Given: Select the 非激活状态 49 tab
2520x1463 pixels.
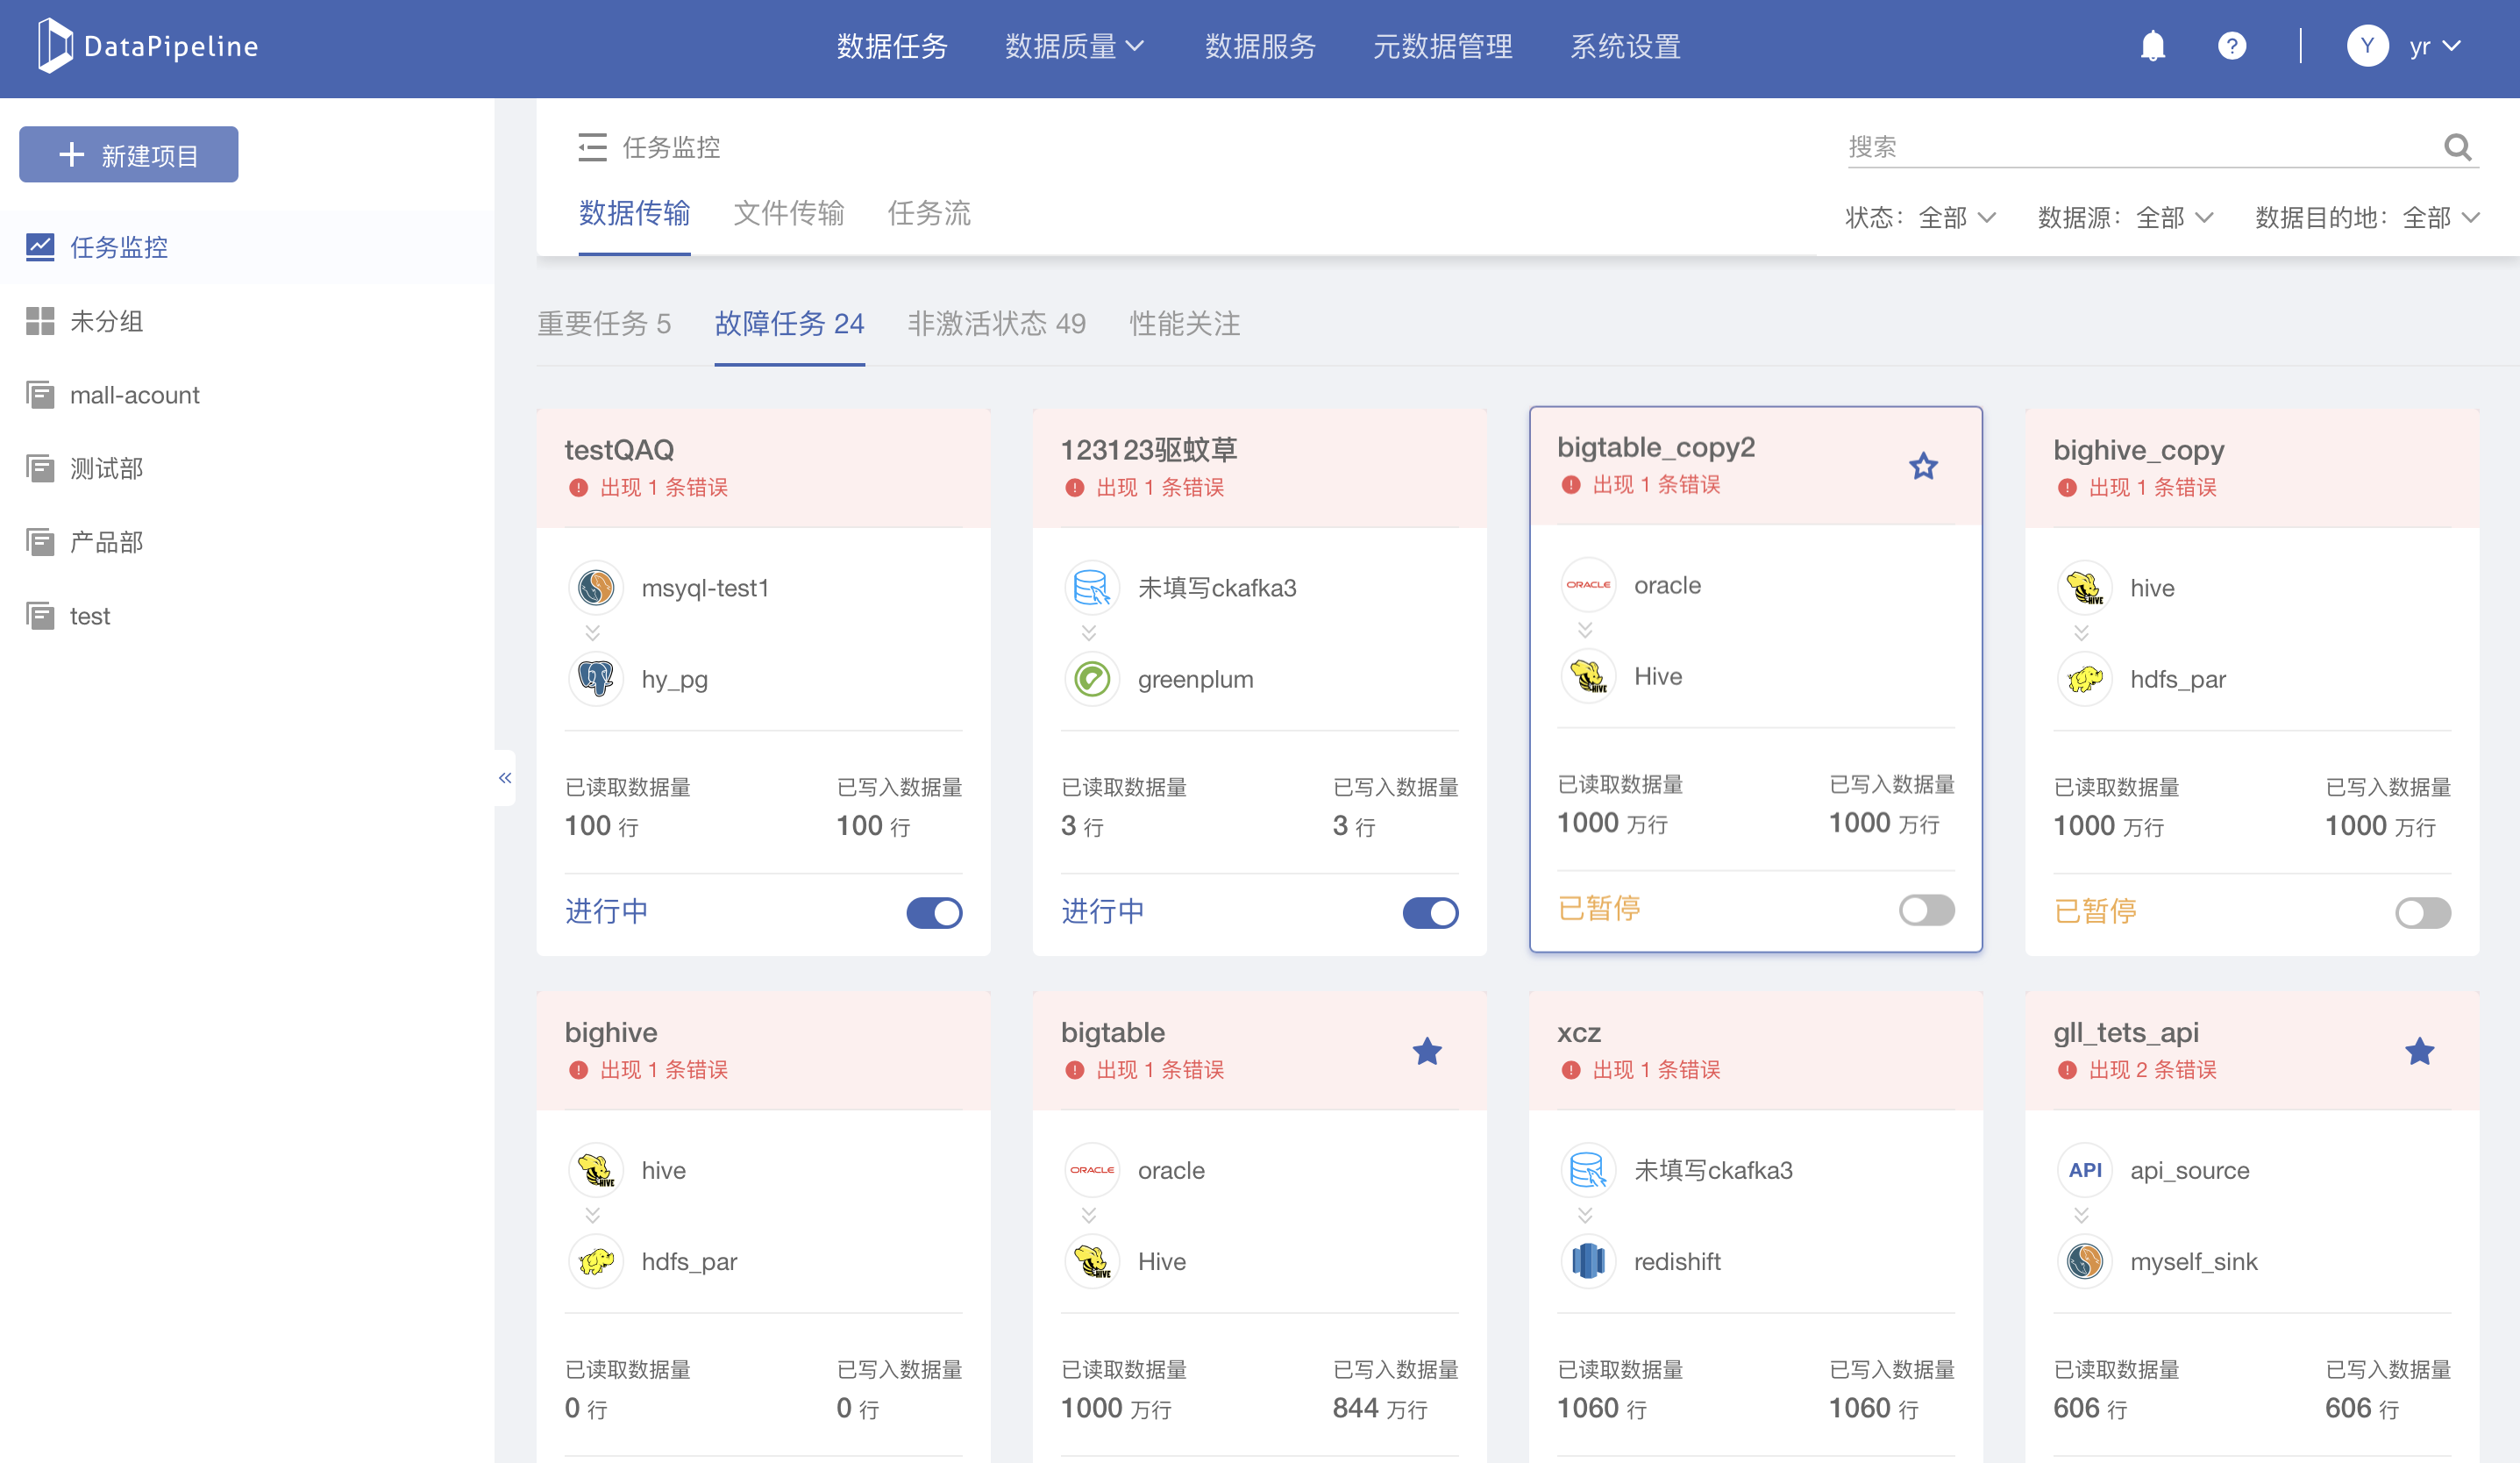Looking at the screenshot, I should pos(996,323).
